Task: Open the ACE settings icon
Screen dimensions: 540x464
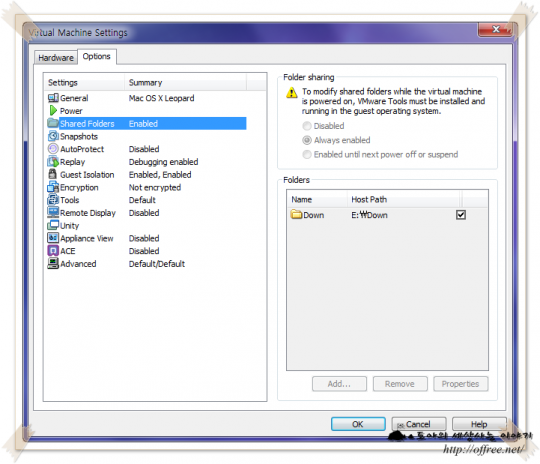Action: click(x=53, y=250)
